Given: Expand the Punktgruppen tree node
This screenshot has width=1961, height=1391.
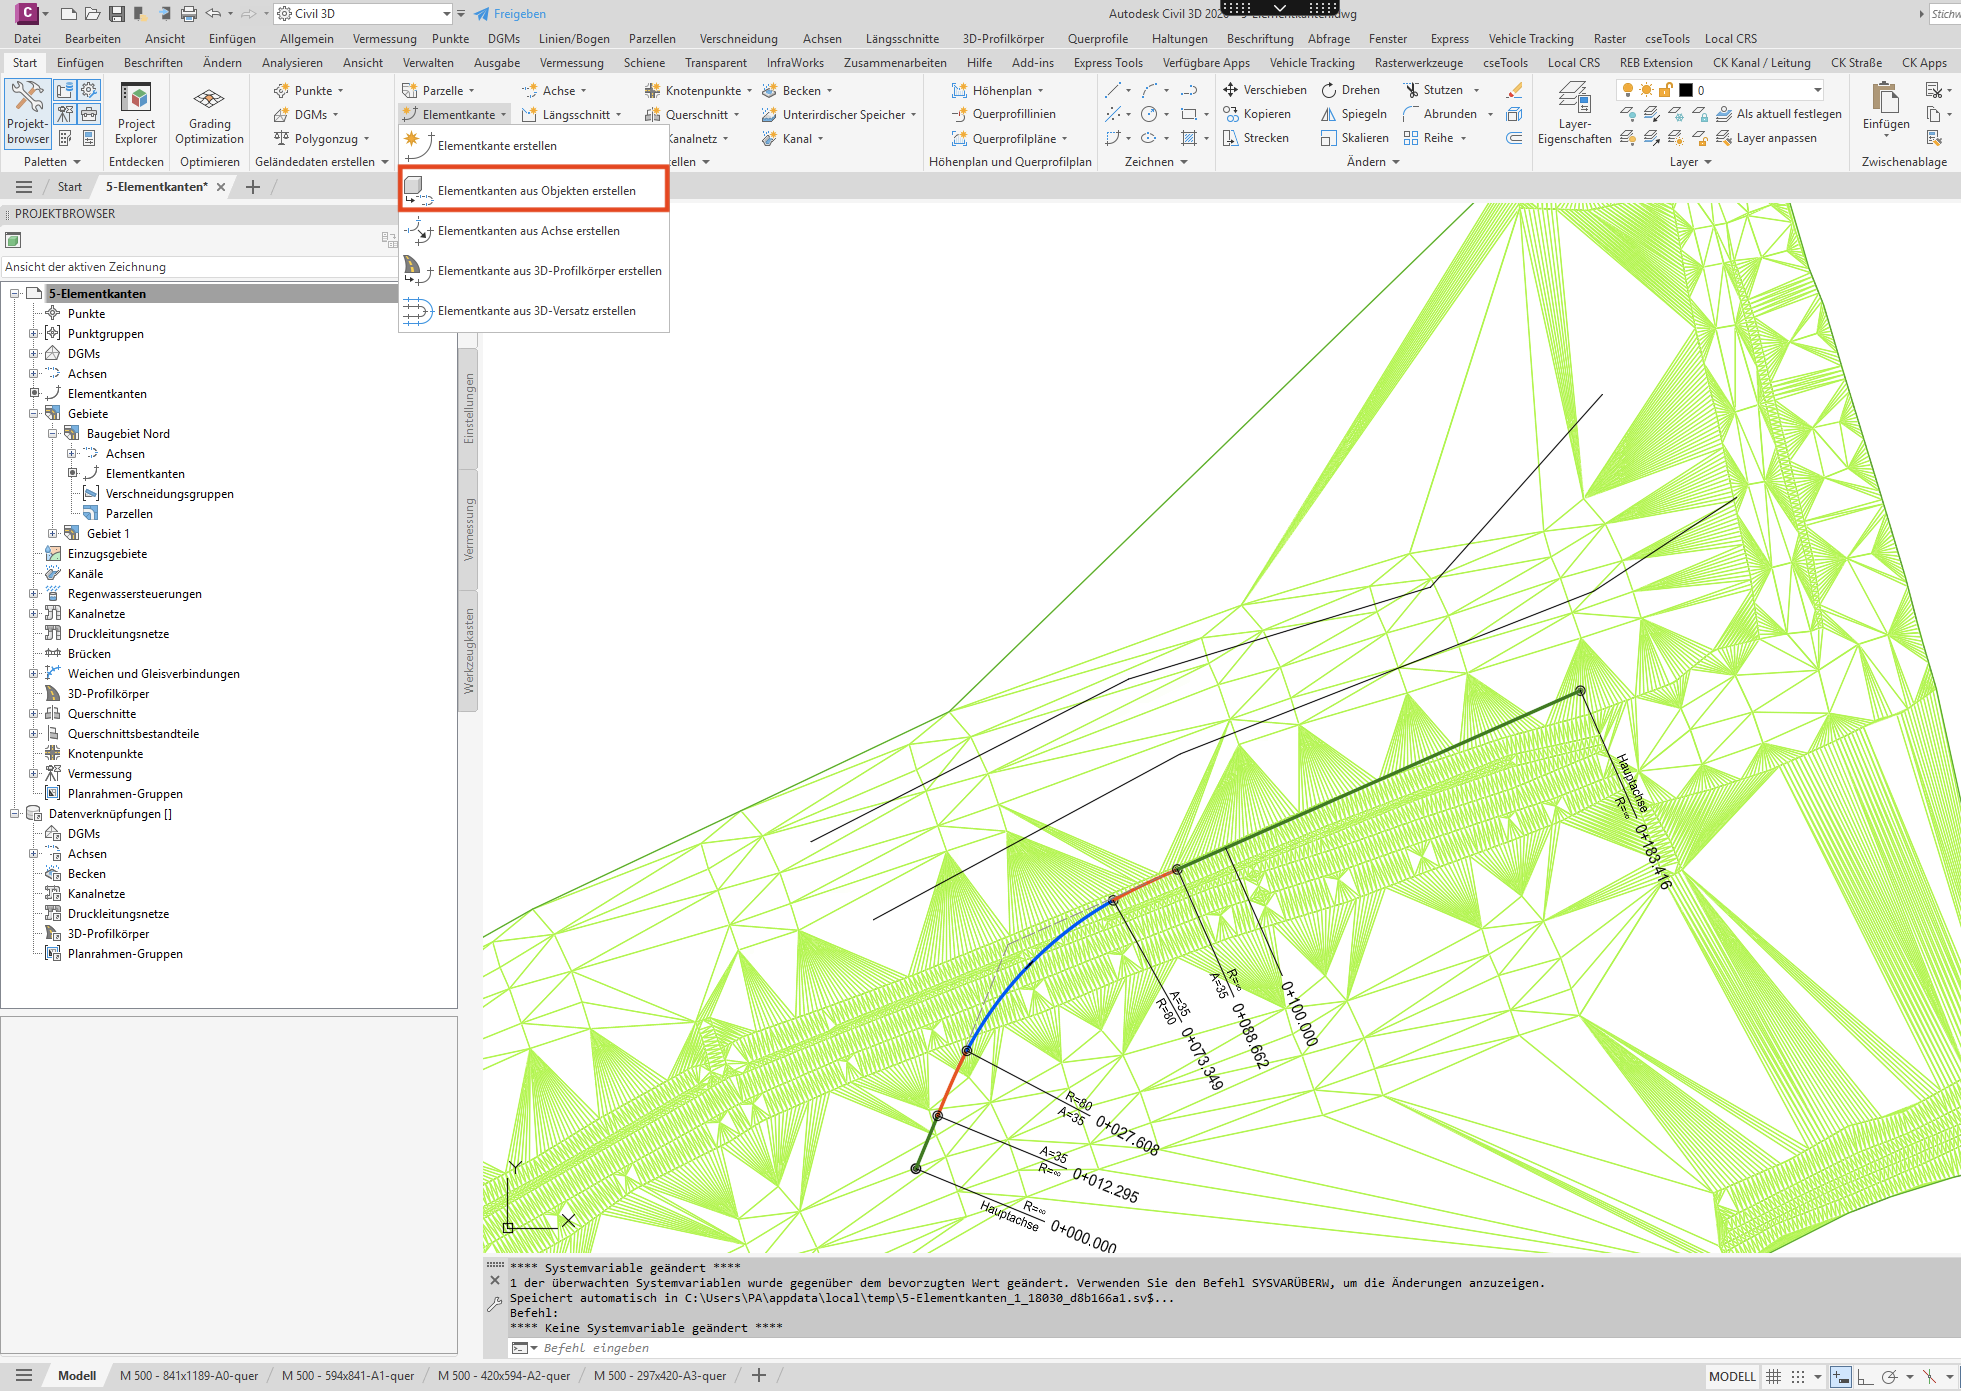Looking at the screenshot, I should tap(34, 334).
